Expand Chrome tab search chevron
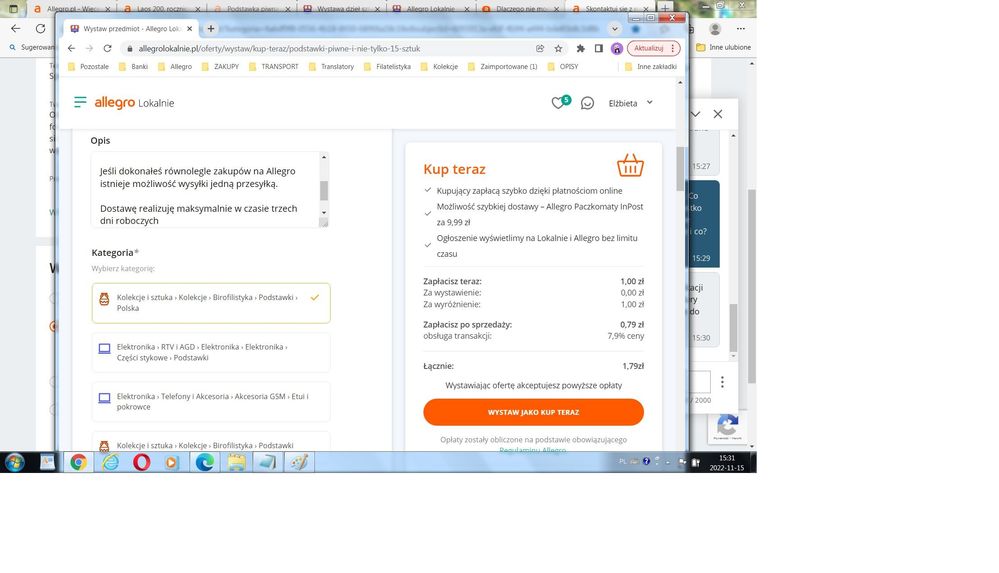The width and height of the screenshot is (999, 573). pos(614,29)
